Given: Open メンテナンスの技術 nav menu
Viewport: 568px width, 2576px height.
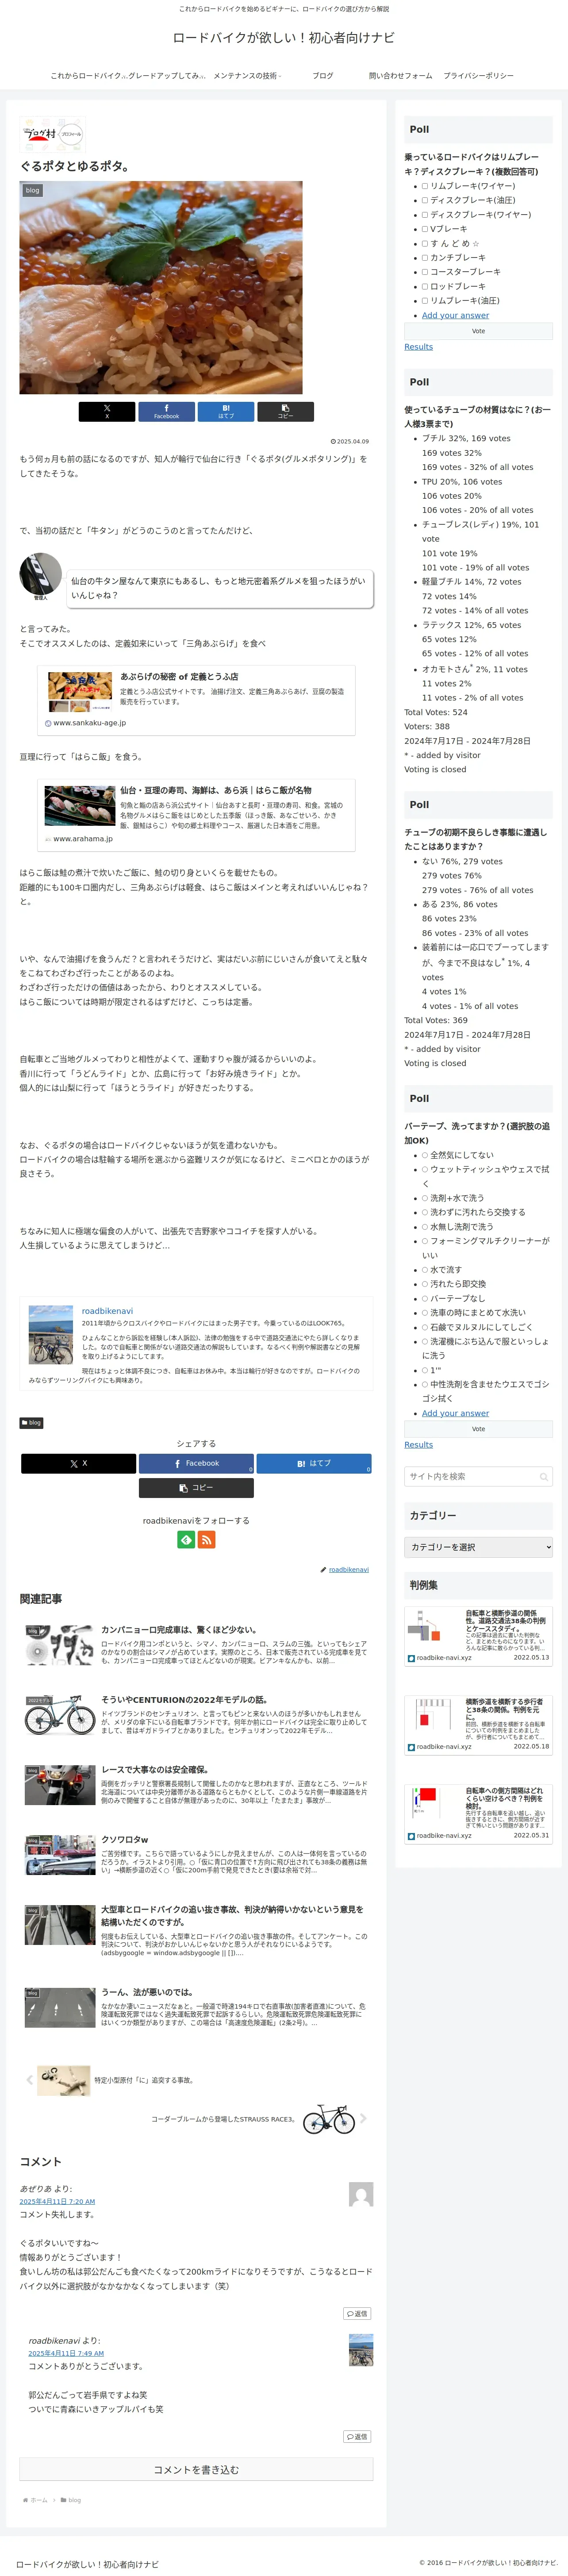Looking at the screenshot, I should click(247, 76).
